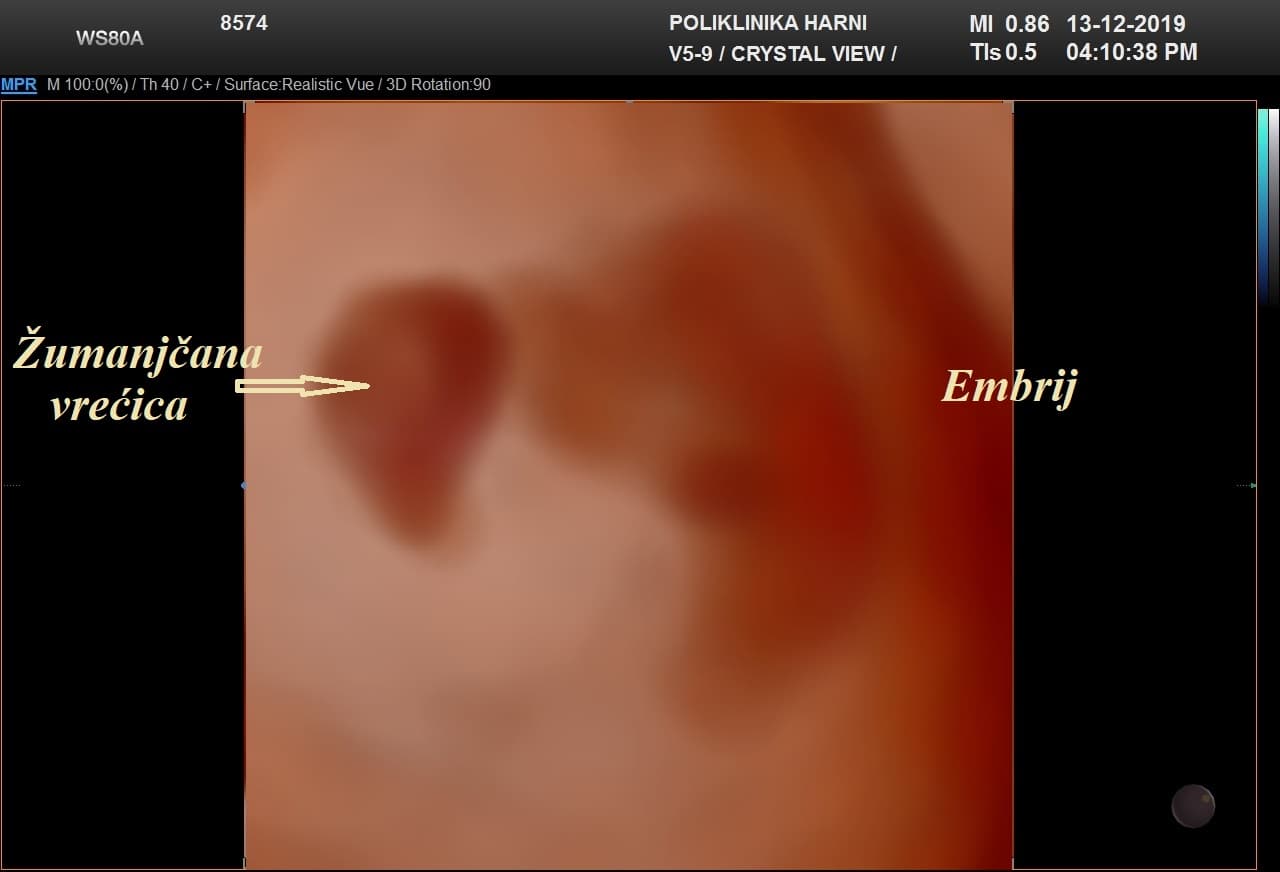The image size is (1280, 872).
Task: Click the 3D Rotation:90 parameter
Action: 437,85
